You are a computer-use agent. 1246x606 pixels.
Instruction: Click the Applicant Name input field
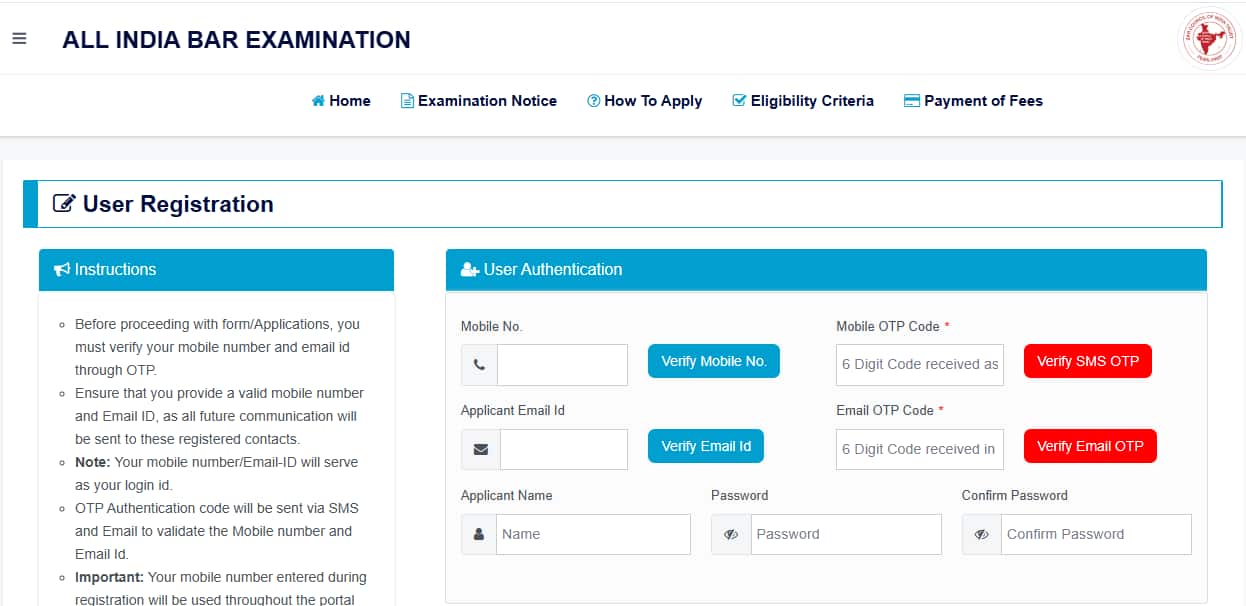[592, 534]
